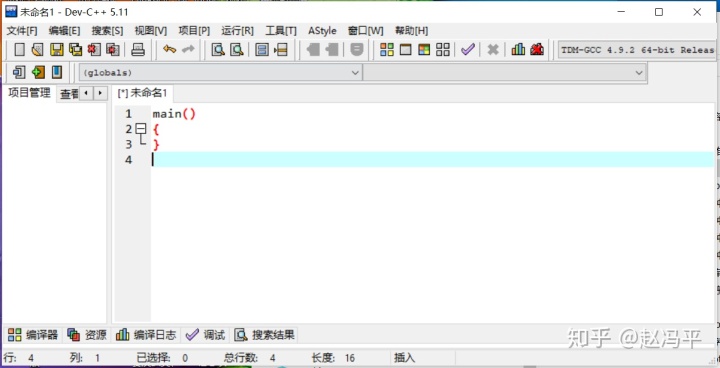
Task: Click the Goto line icon
Action: pyautogui.click(x=281, y=50)
